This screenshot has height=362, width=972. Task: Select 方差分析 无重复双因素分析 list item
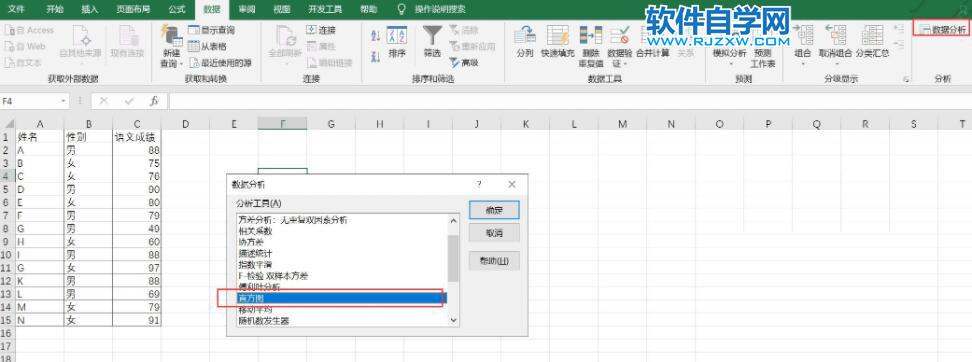[293, 220]
